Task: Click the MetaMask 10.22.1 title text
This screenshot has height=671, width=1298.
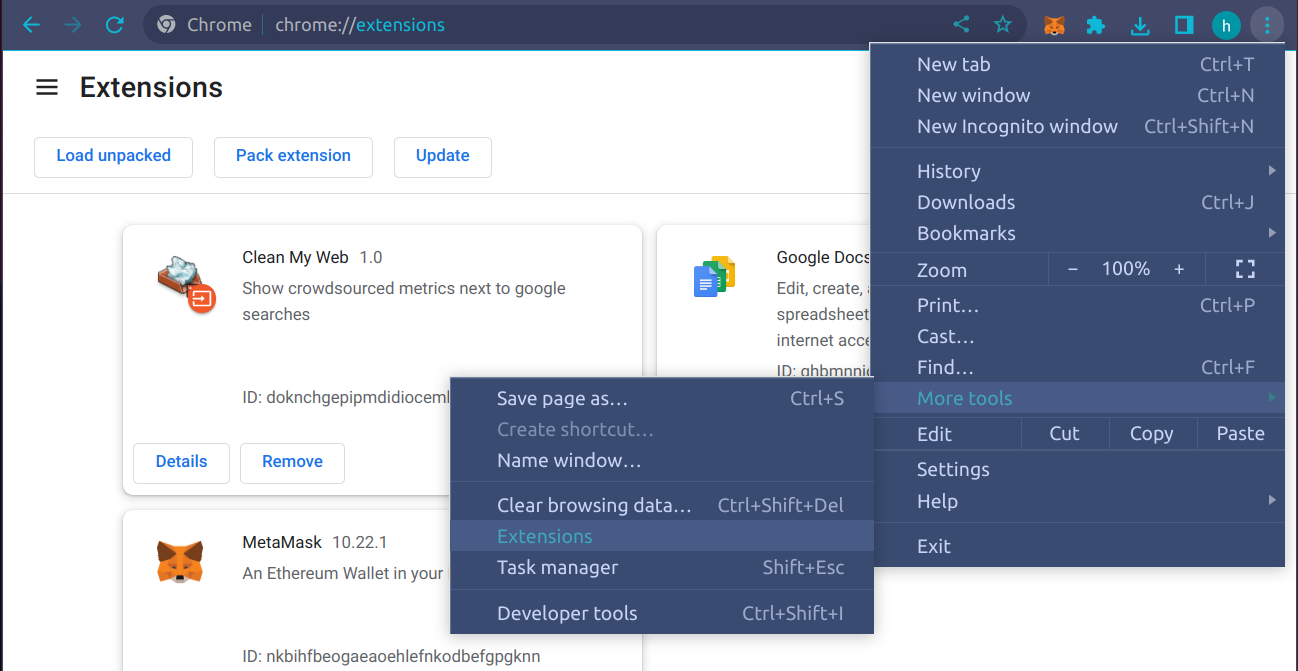Action: coord(314,542)
